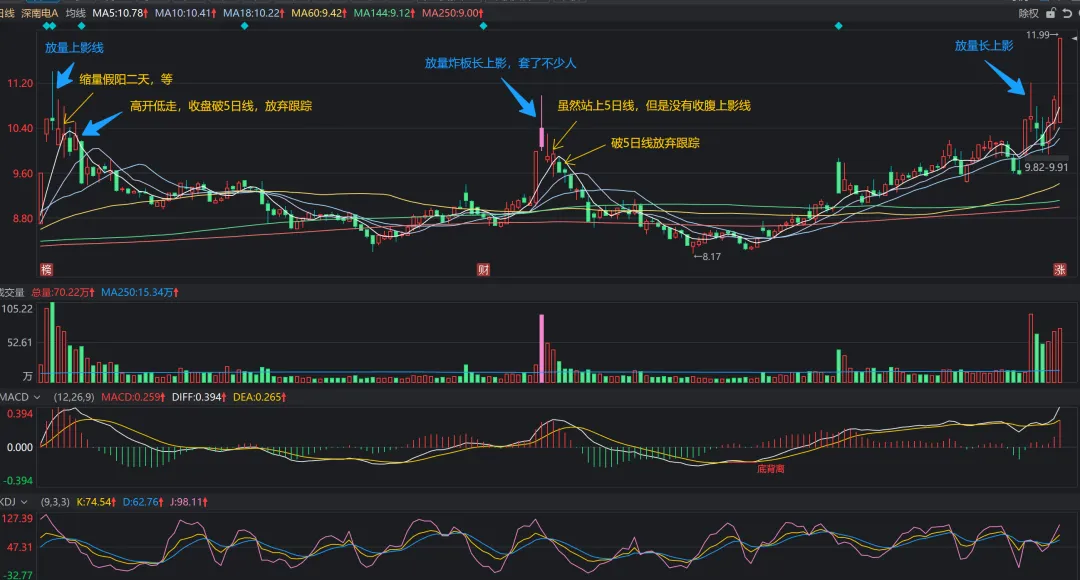Click the pink volume bar in volume panel
Viewport: 1080px width, 580px height.
542,349
